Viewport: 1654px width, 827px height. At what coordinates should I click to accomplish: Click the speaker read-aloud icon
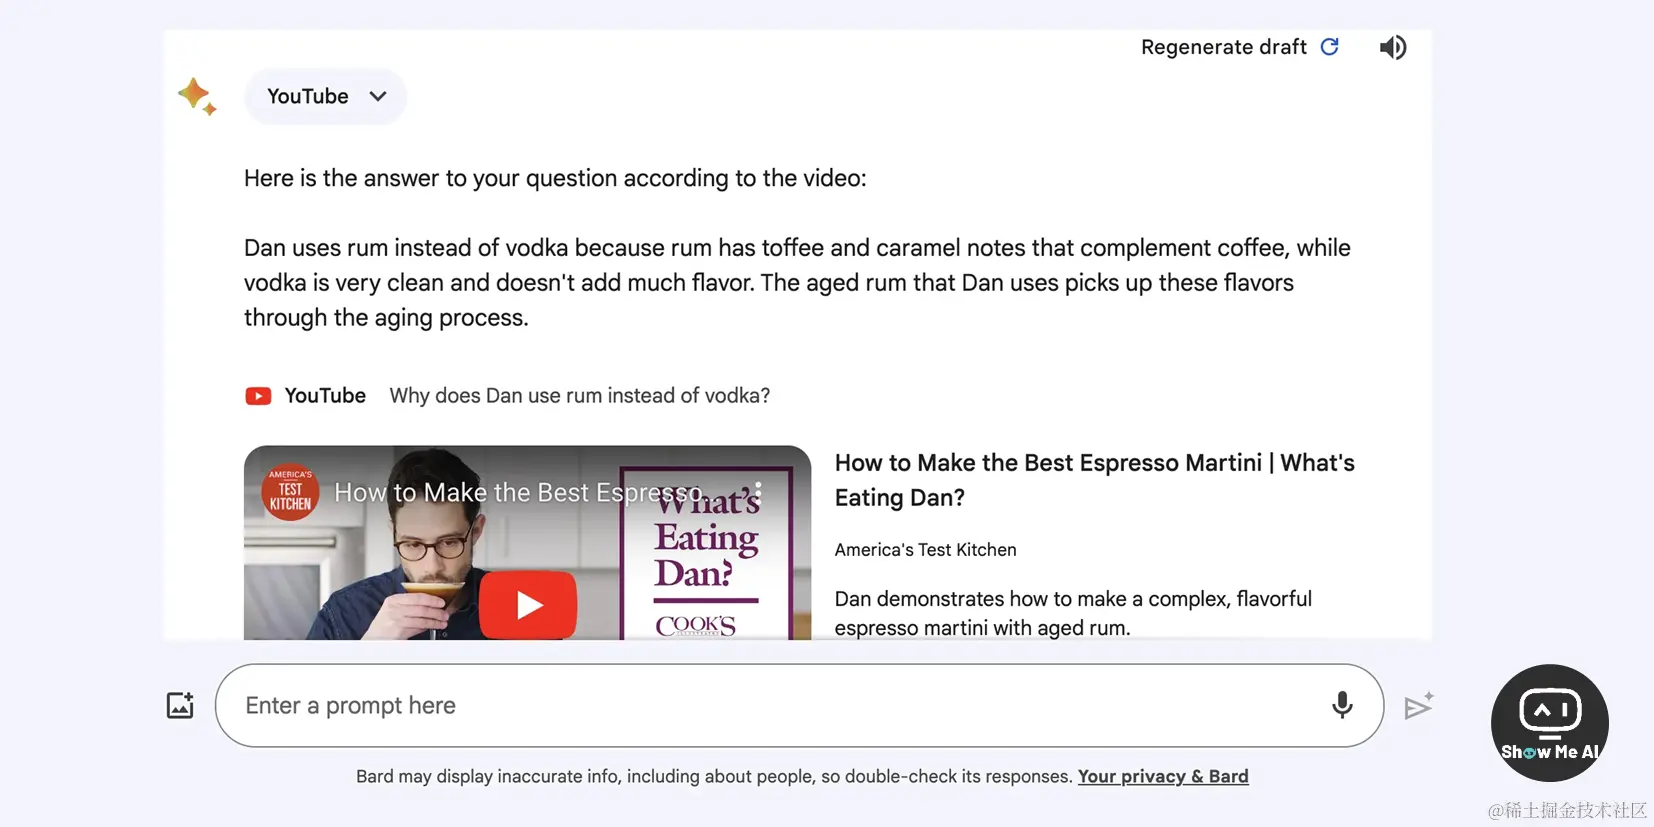[x=1393, y=47]
